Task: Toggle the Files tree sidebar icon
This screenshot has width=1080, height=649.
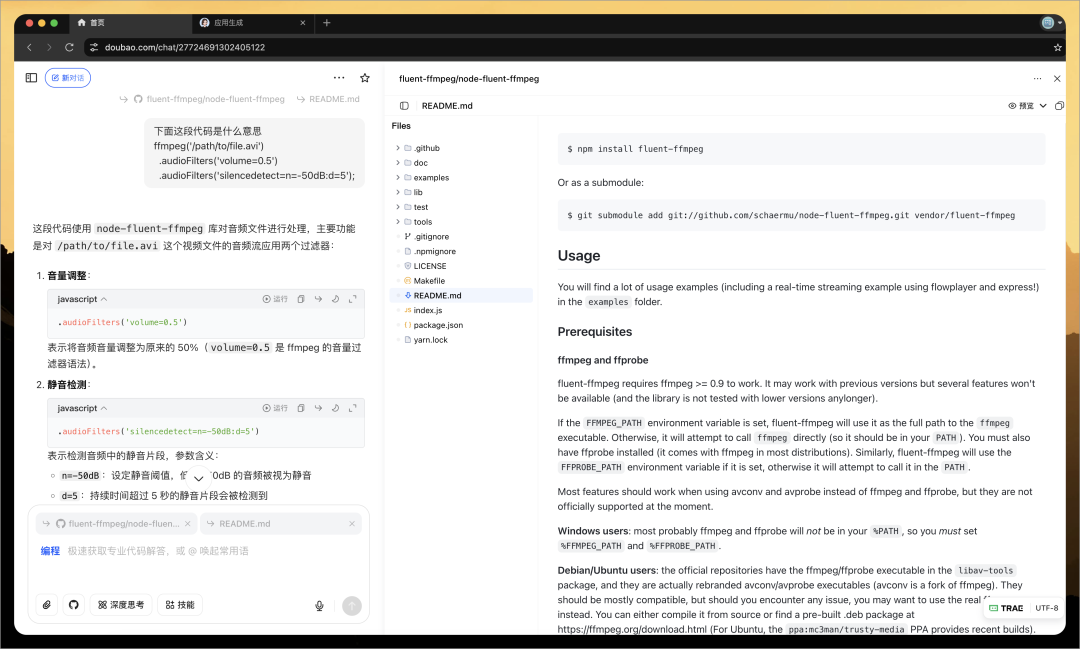Action: tap(404, 105)
